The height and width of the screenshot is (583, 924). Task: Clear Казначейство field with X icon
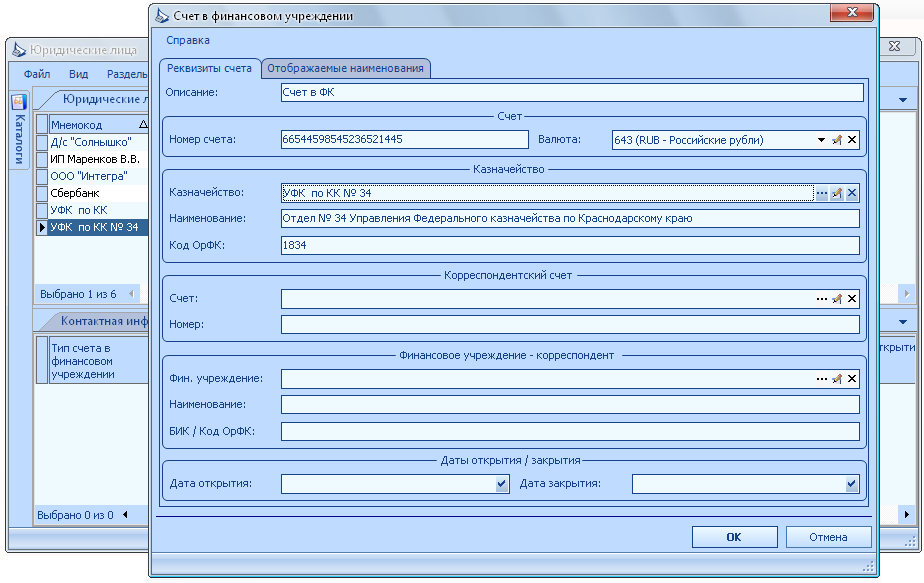click(x=852, y=193)
